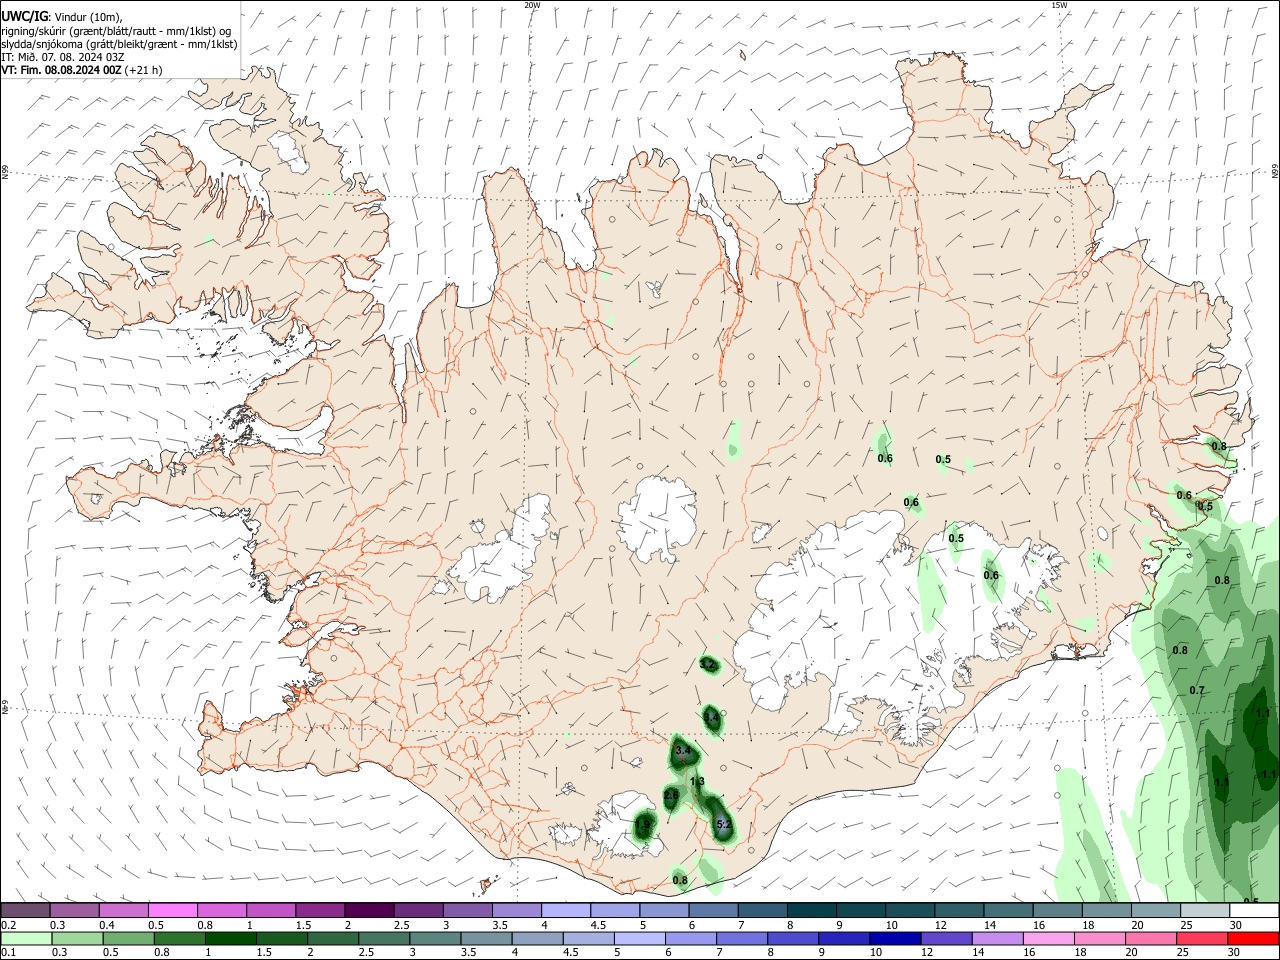Click the 3.4 precipitation value on the map
1280x960 pixels.
pos(683,750)
